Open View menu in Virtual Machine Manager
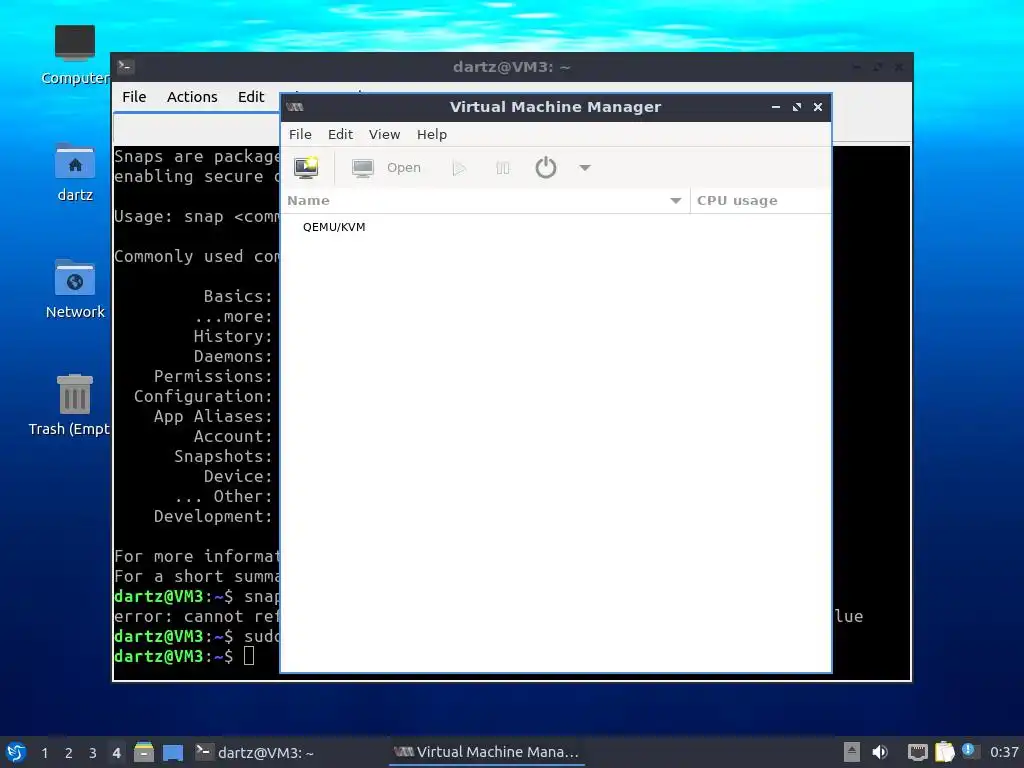1024x768 pixels. (x=384, y=135)
